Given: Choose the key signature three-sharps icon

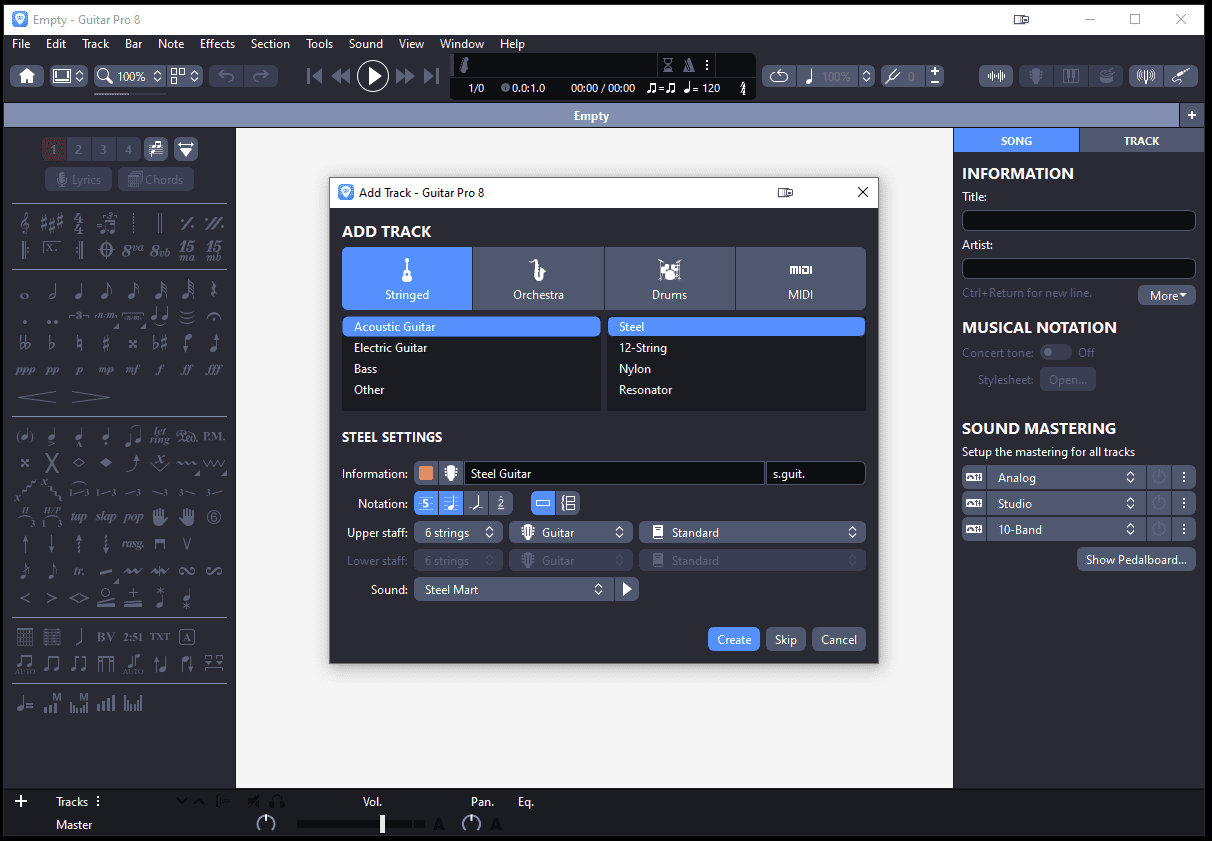Looking at the screenshot, I should [x=52, y=222].
